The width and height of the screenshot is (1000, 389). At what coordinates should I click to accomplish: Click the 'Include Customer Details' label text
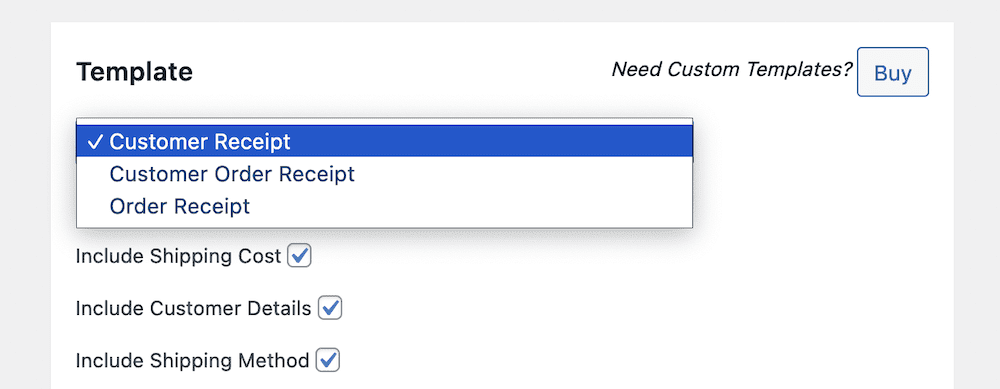pyautogui.click(x=193, y=309)
